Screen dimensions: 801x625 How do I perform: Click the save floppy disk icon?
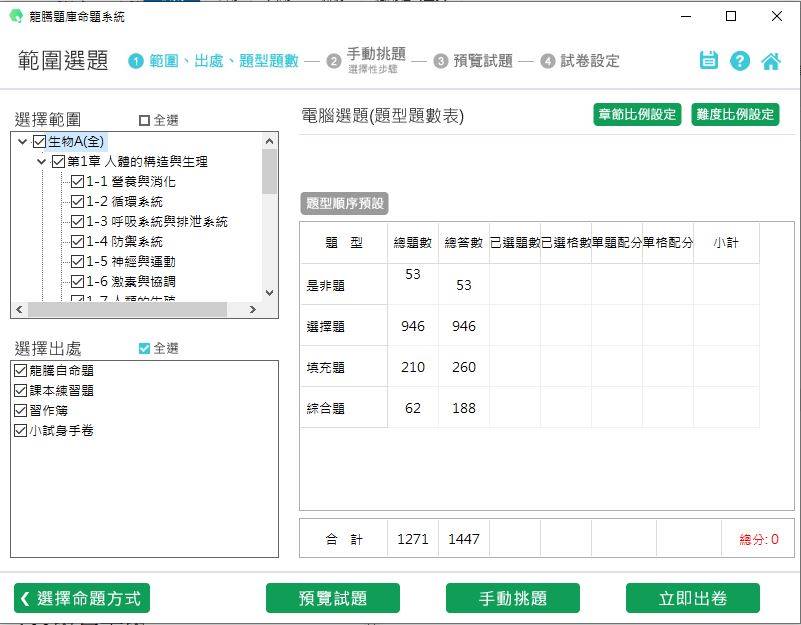pyautogui.click(x=709, y=60)
